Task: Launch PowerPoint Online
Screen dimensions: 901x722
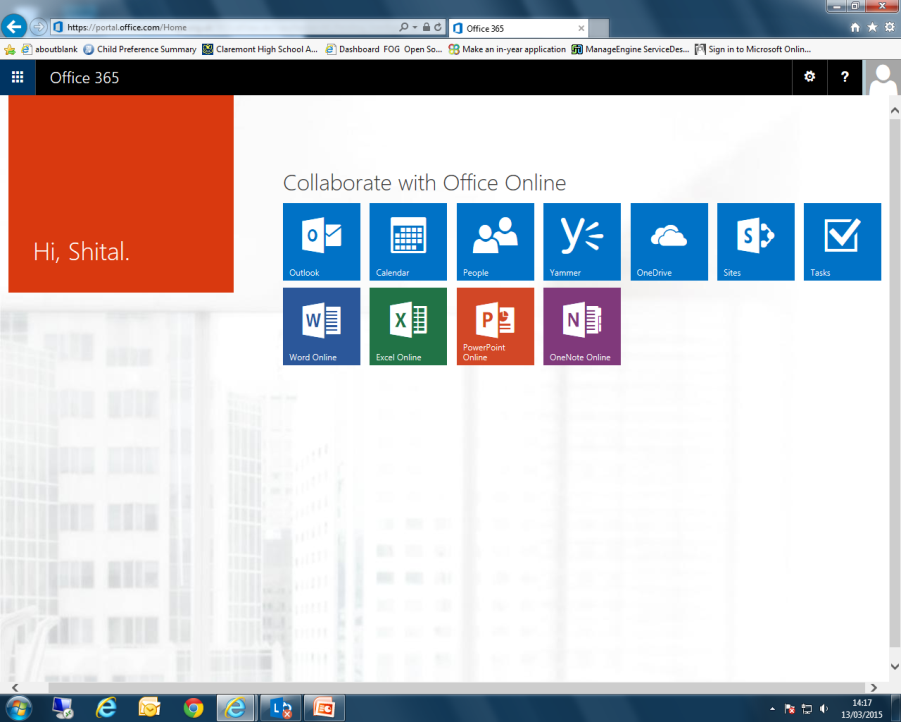Action: (495, 327)
